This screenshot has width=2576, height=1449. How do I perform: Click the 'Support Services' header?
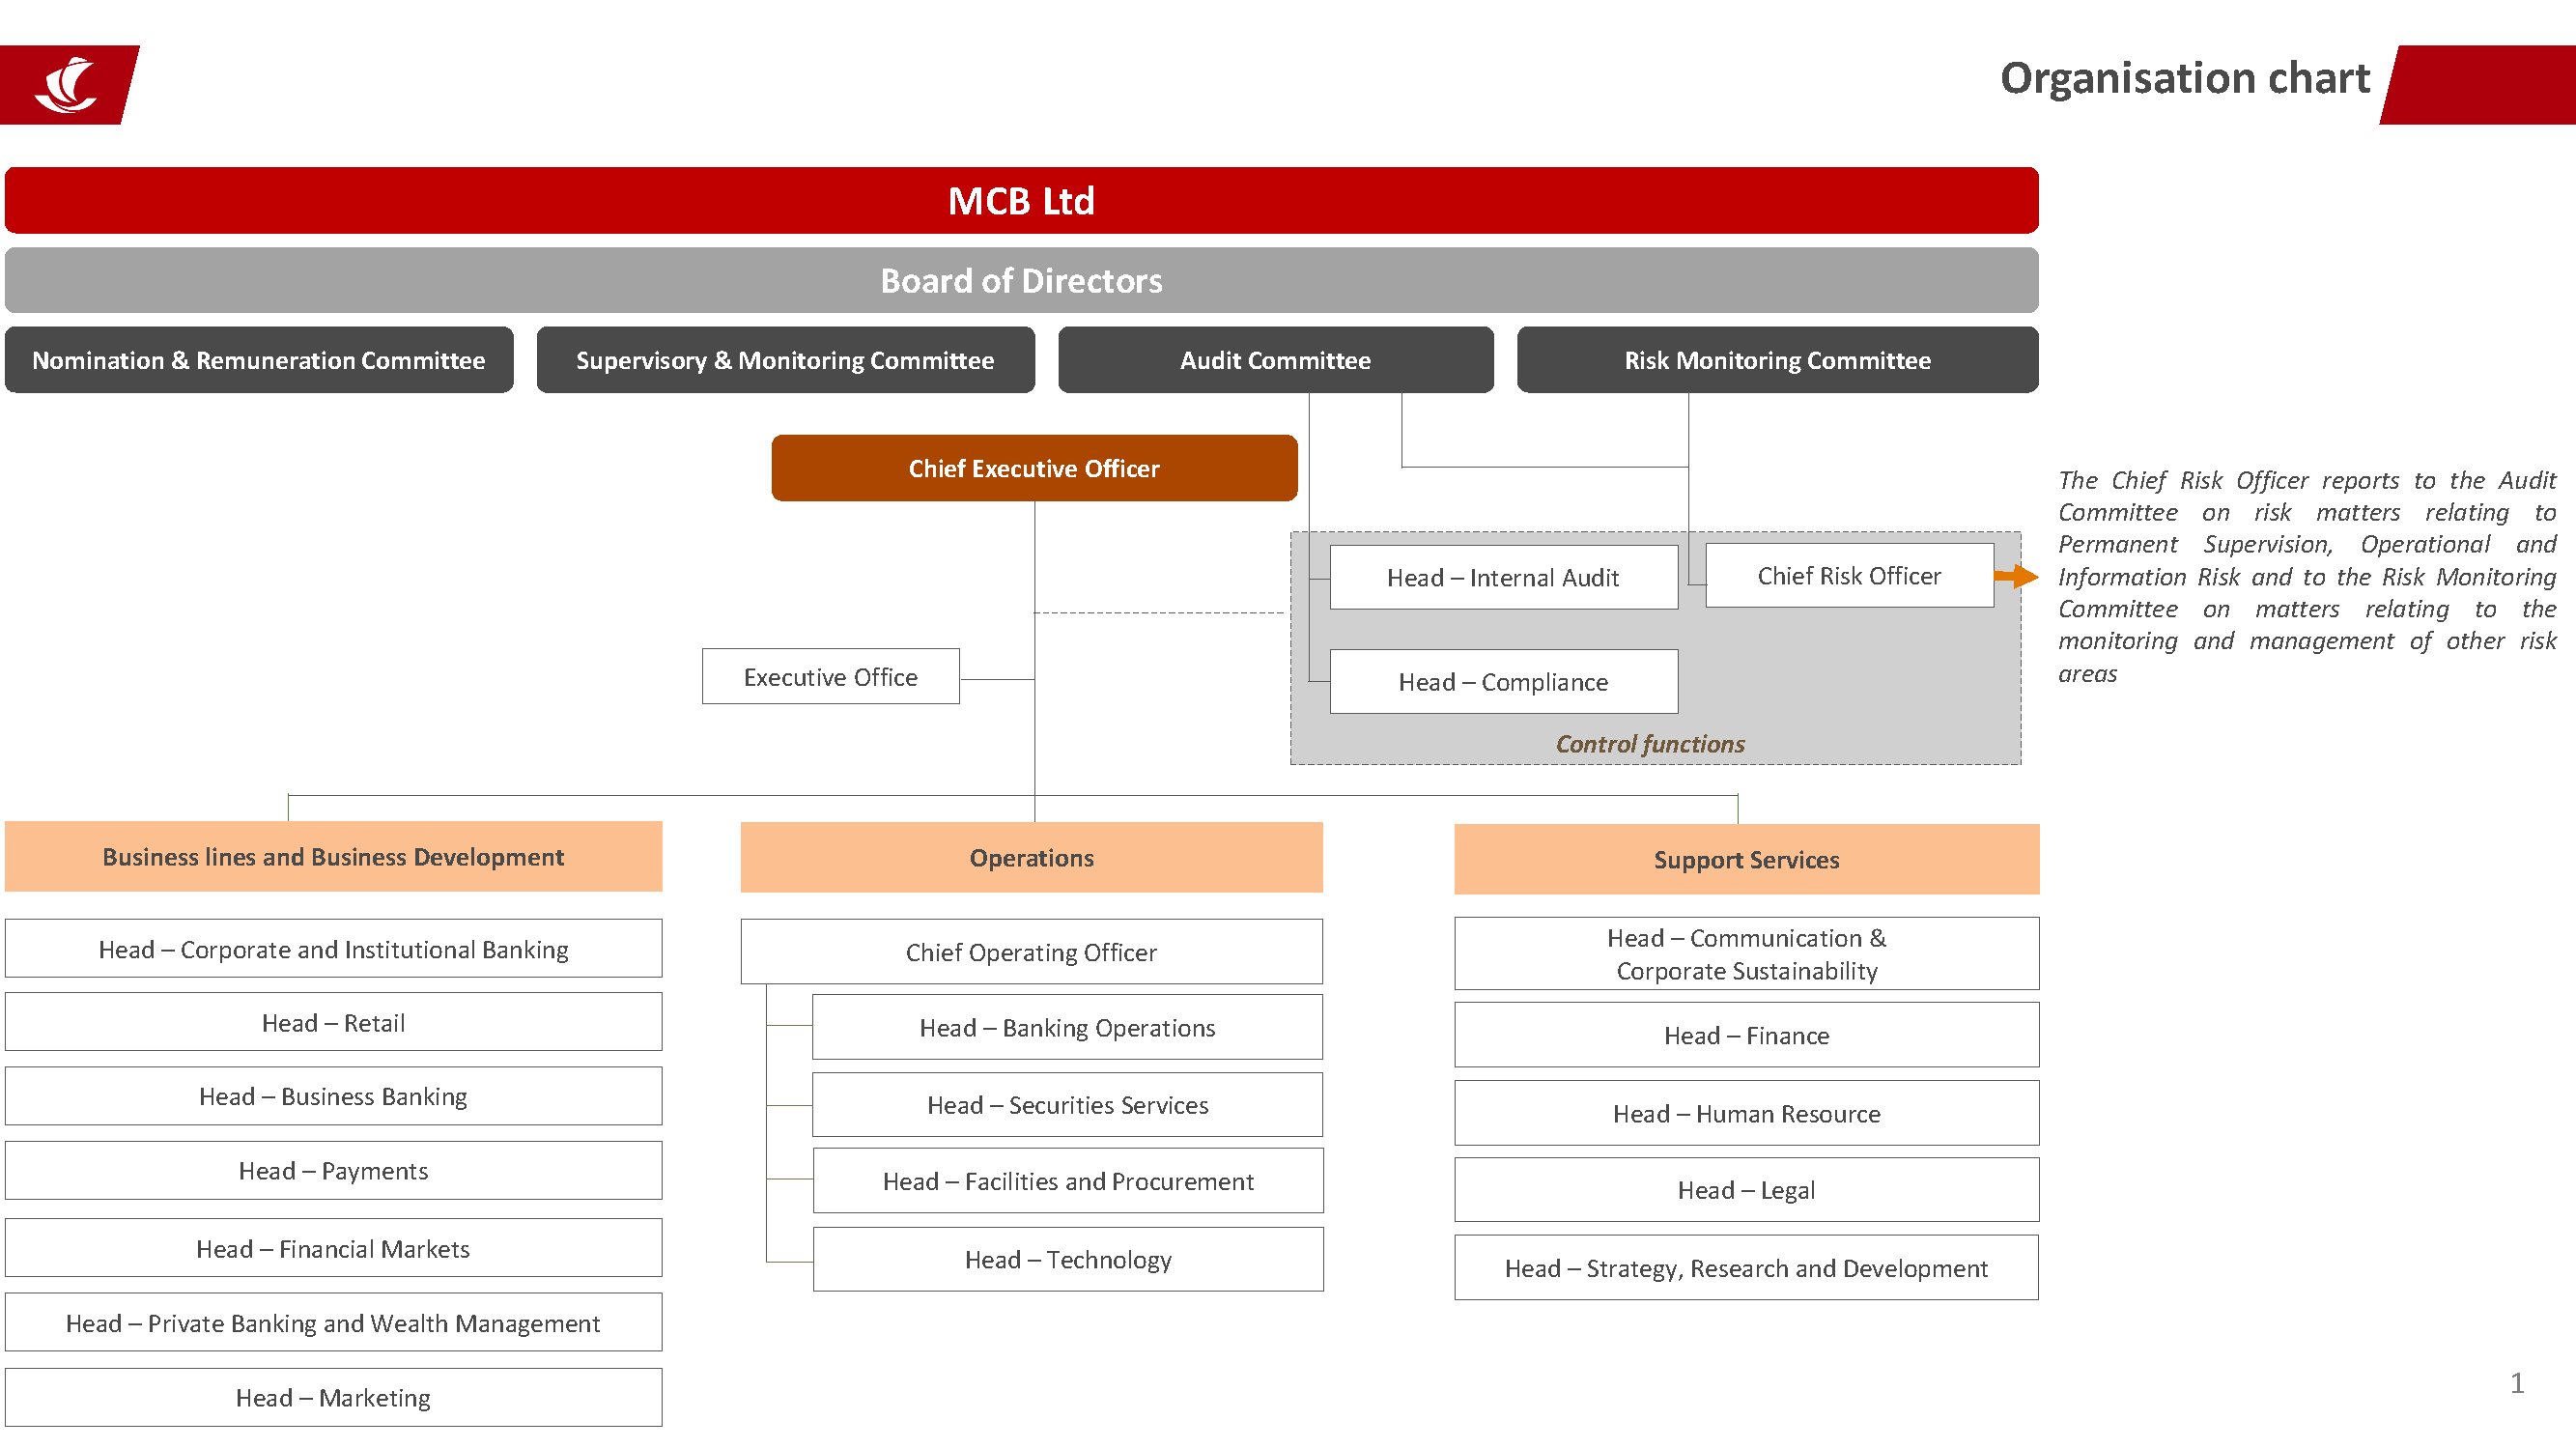(1746, 860)
